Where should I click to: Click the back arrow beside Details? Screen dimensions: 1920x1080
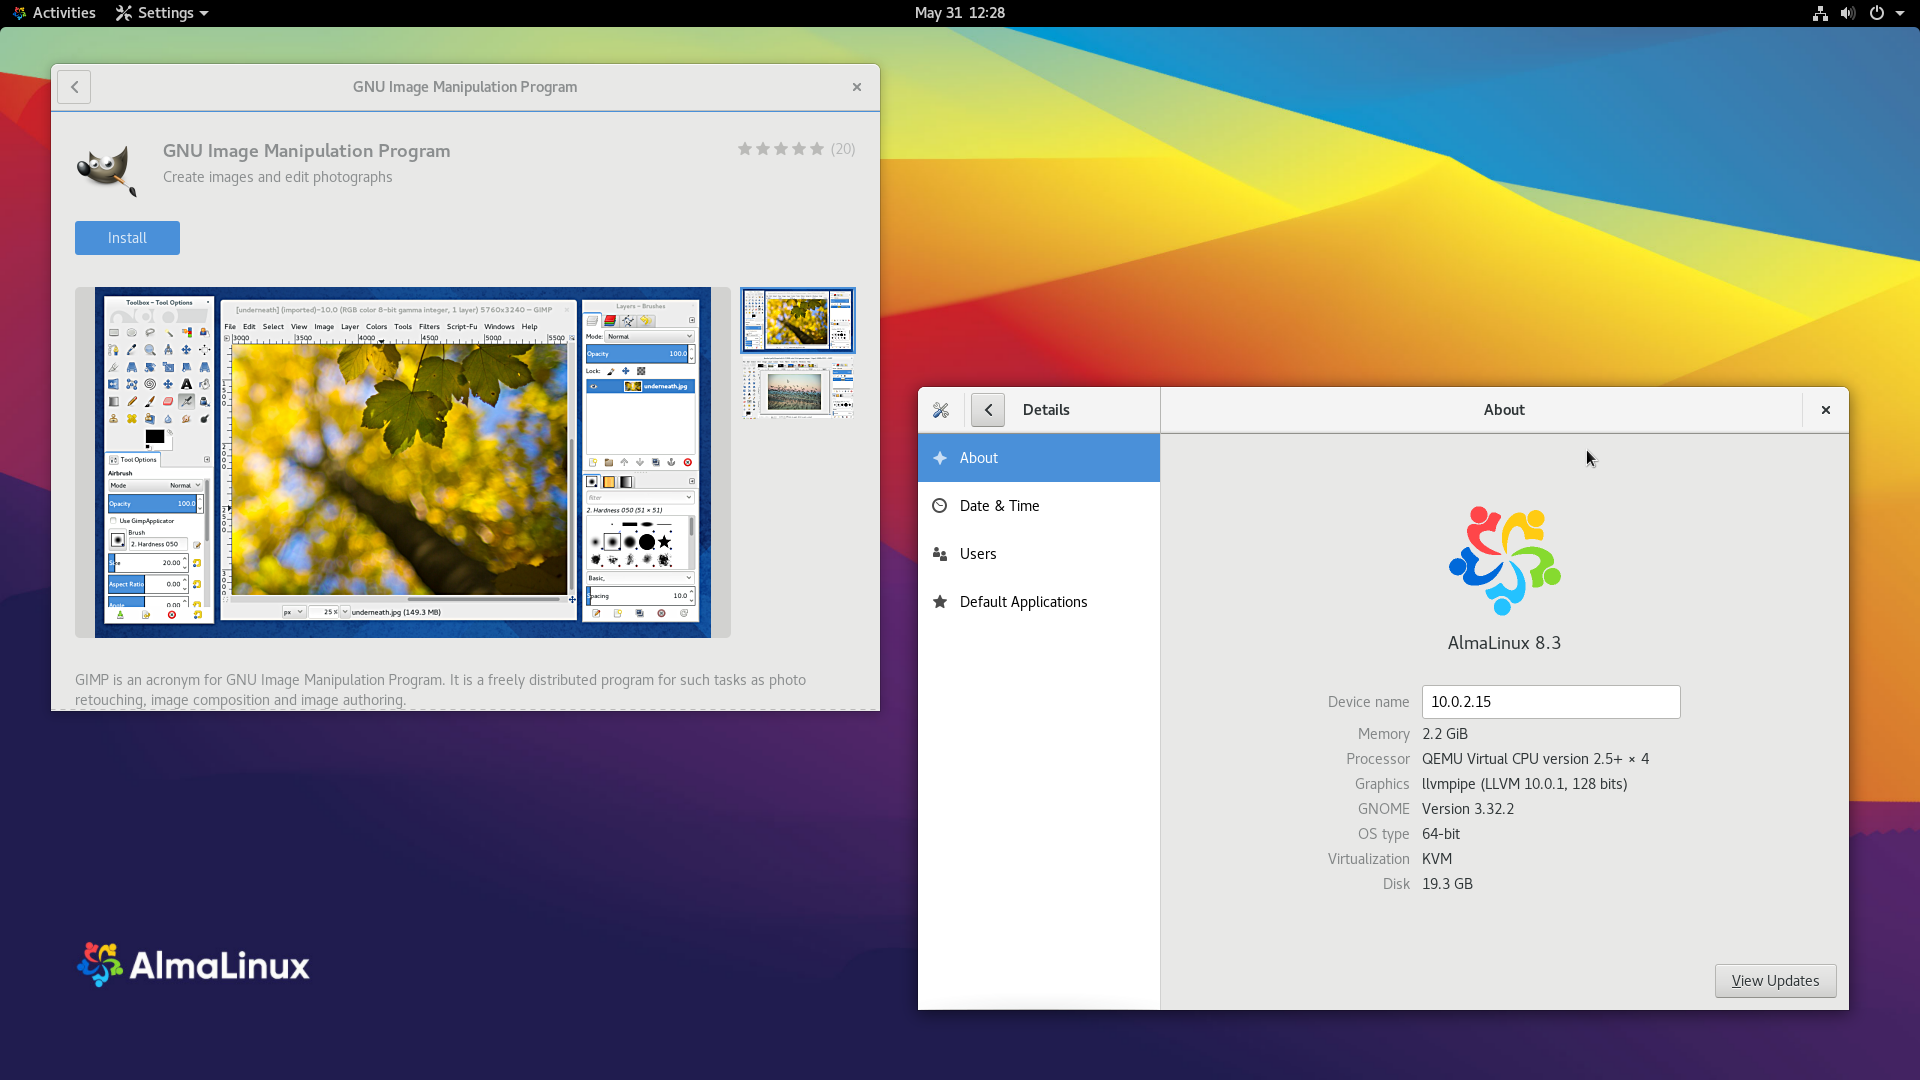[x=988, y=410]
